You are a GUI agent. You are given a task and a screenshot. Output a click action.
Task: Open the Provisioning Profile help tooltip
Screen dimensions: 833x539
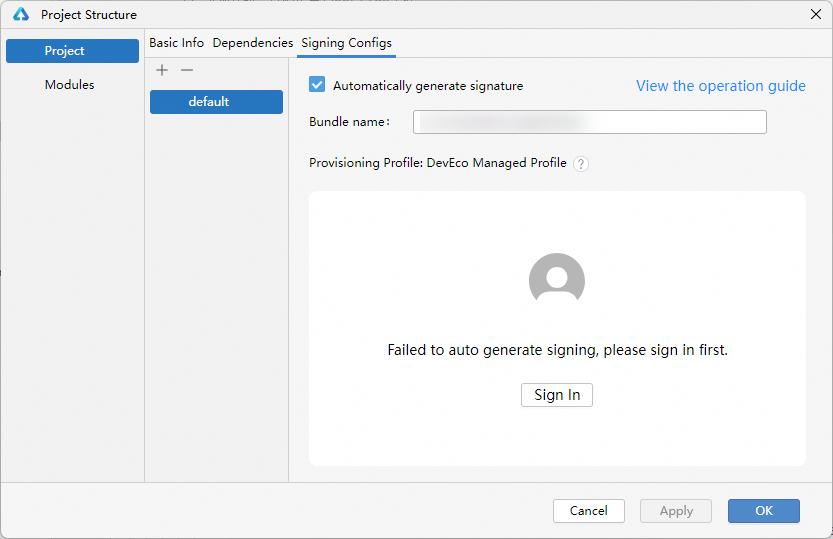581,164
